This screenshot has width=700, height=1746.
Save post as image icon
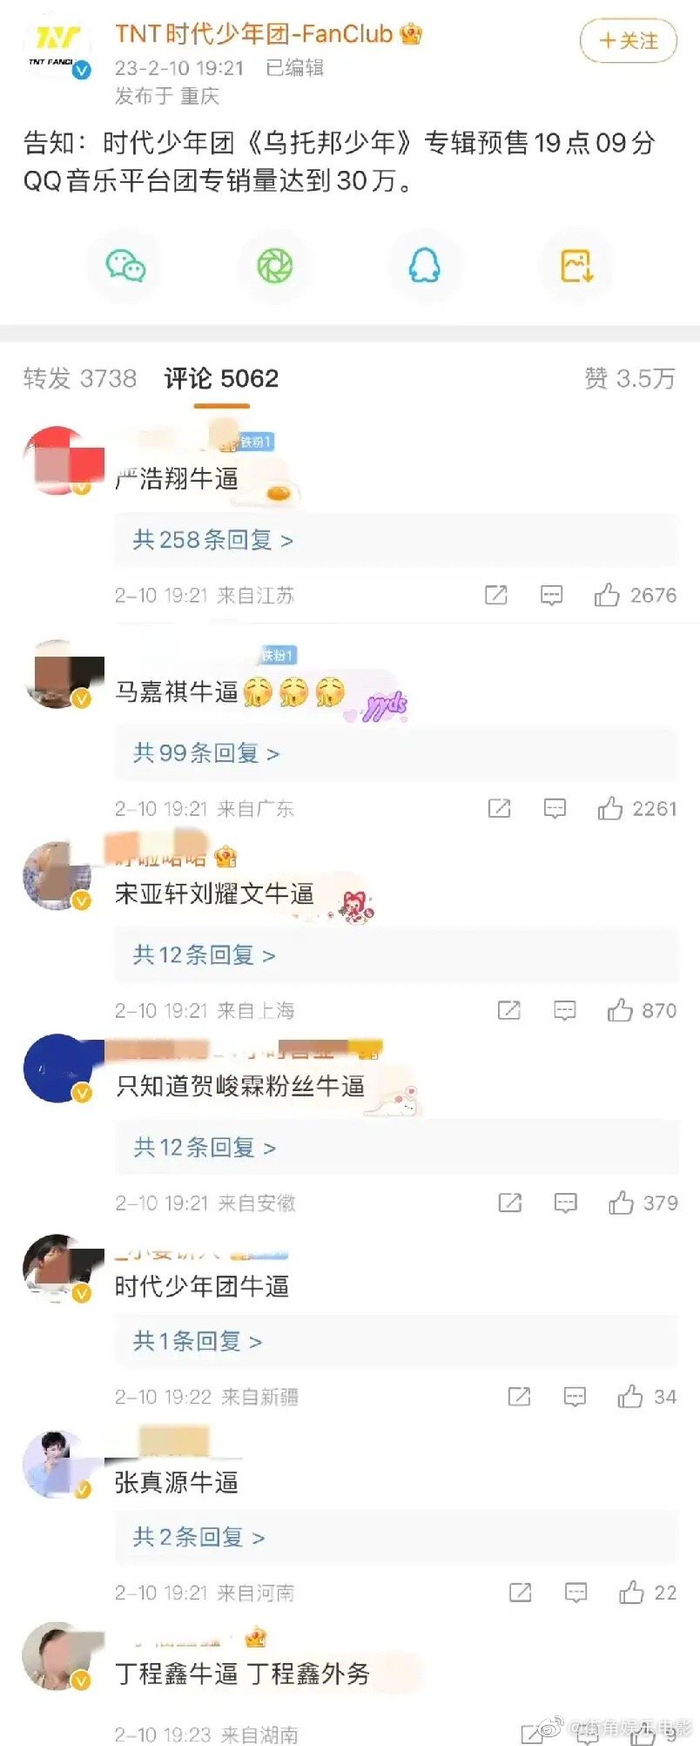pyautogui.click(x=576, y=266)
